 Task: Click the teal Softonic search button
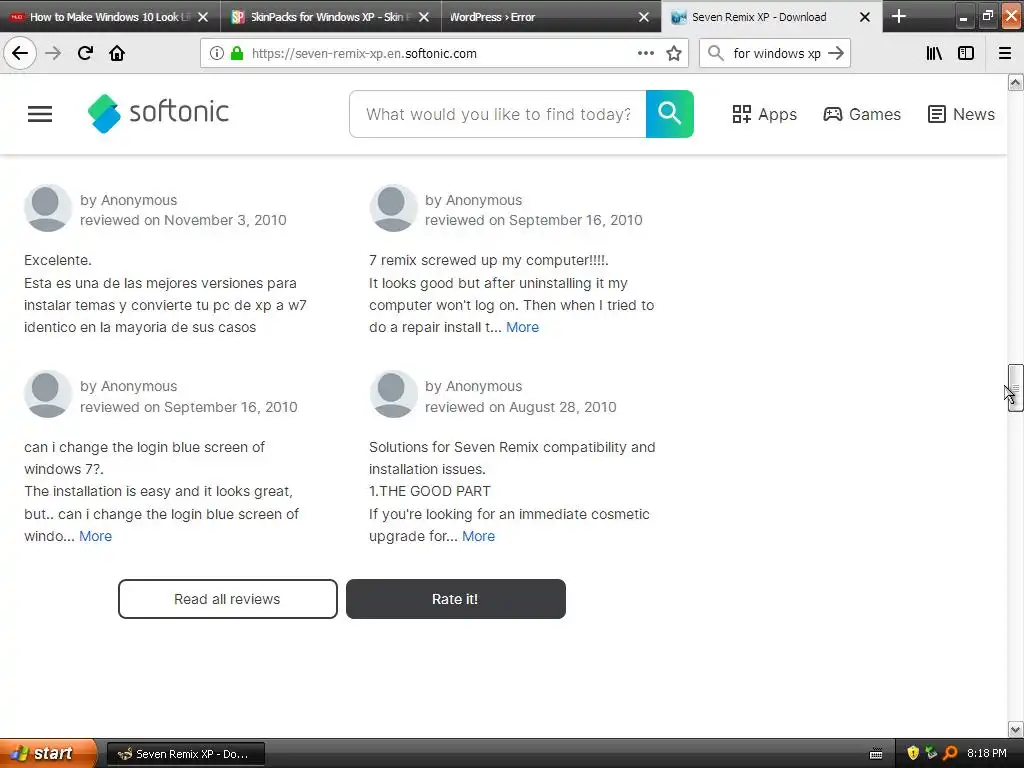pos(669,114)
